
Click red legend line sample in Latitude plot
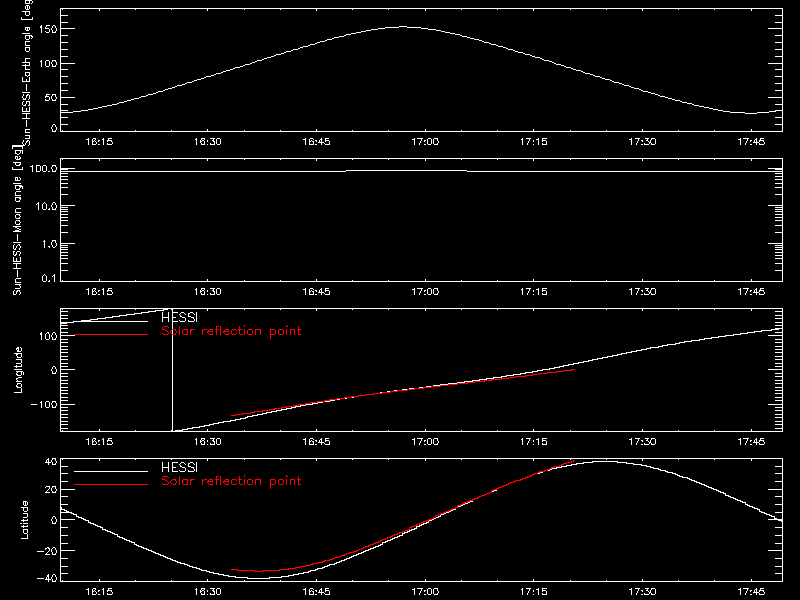(111, 485)
